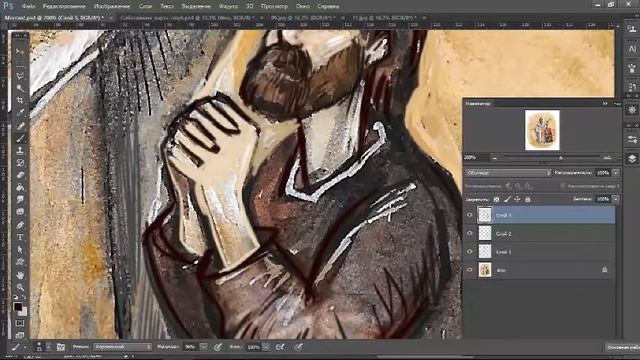
Task: Zoom out button in Navigator panel
Action: tap(495, 158)
